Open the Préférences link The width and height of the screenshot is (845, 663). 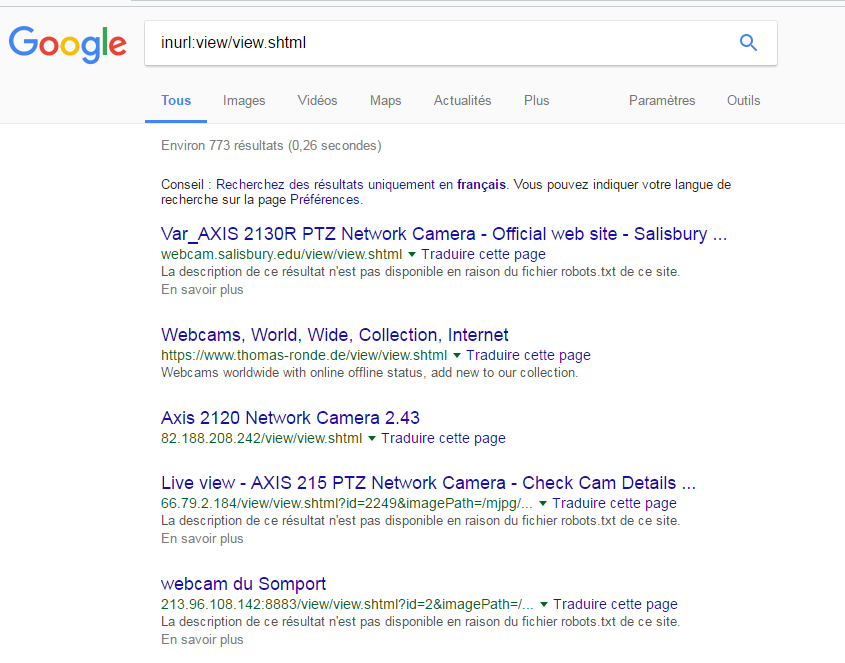coord(324,199)
